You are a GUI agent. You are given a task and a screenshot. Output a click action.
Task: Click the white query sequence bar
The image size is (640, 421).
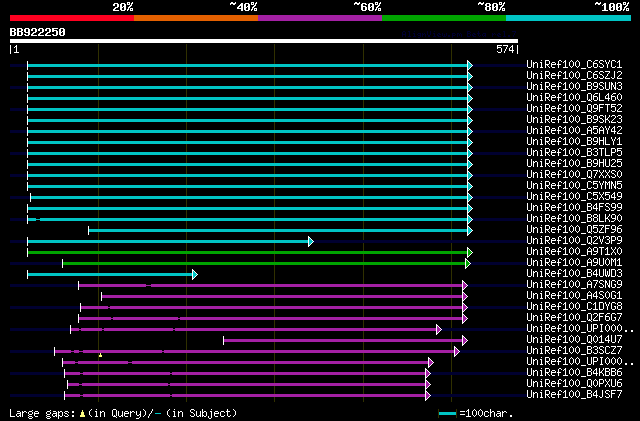click(264, 41)
